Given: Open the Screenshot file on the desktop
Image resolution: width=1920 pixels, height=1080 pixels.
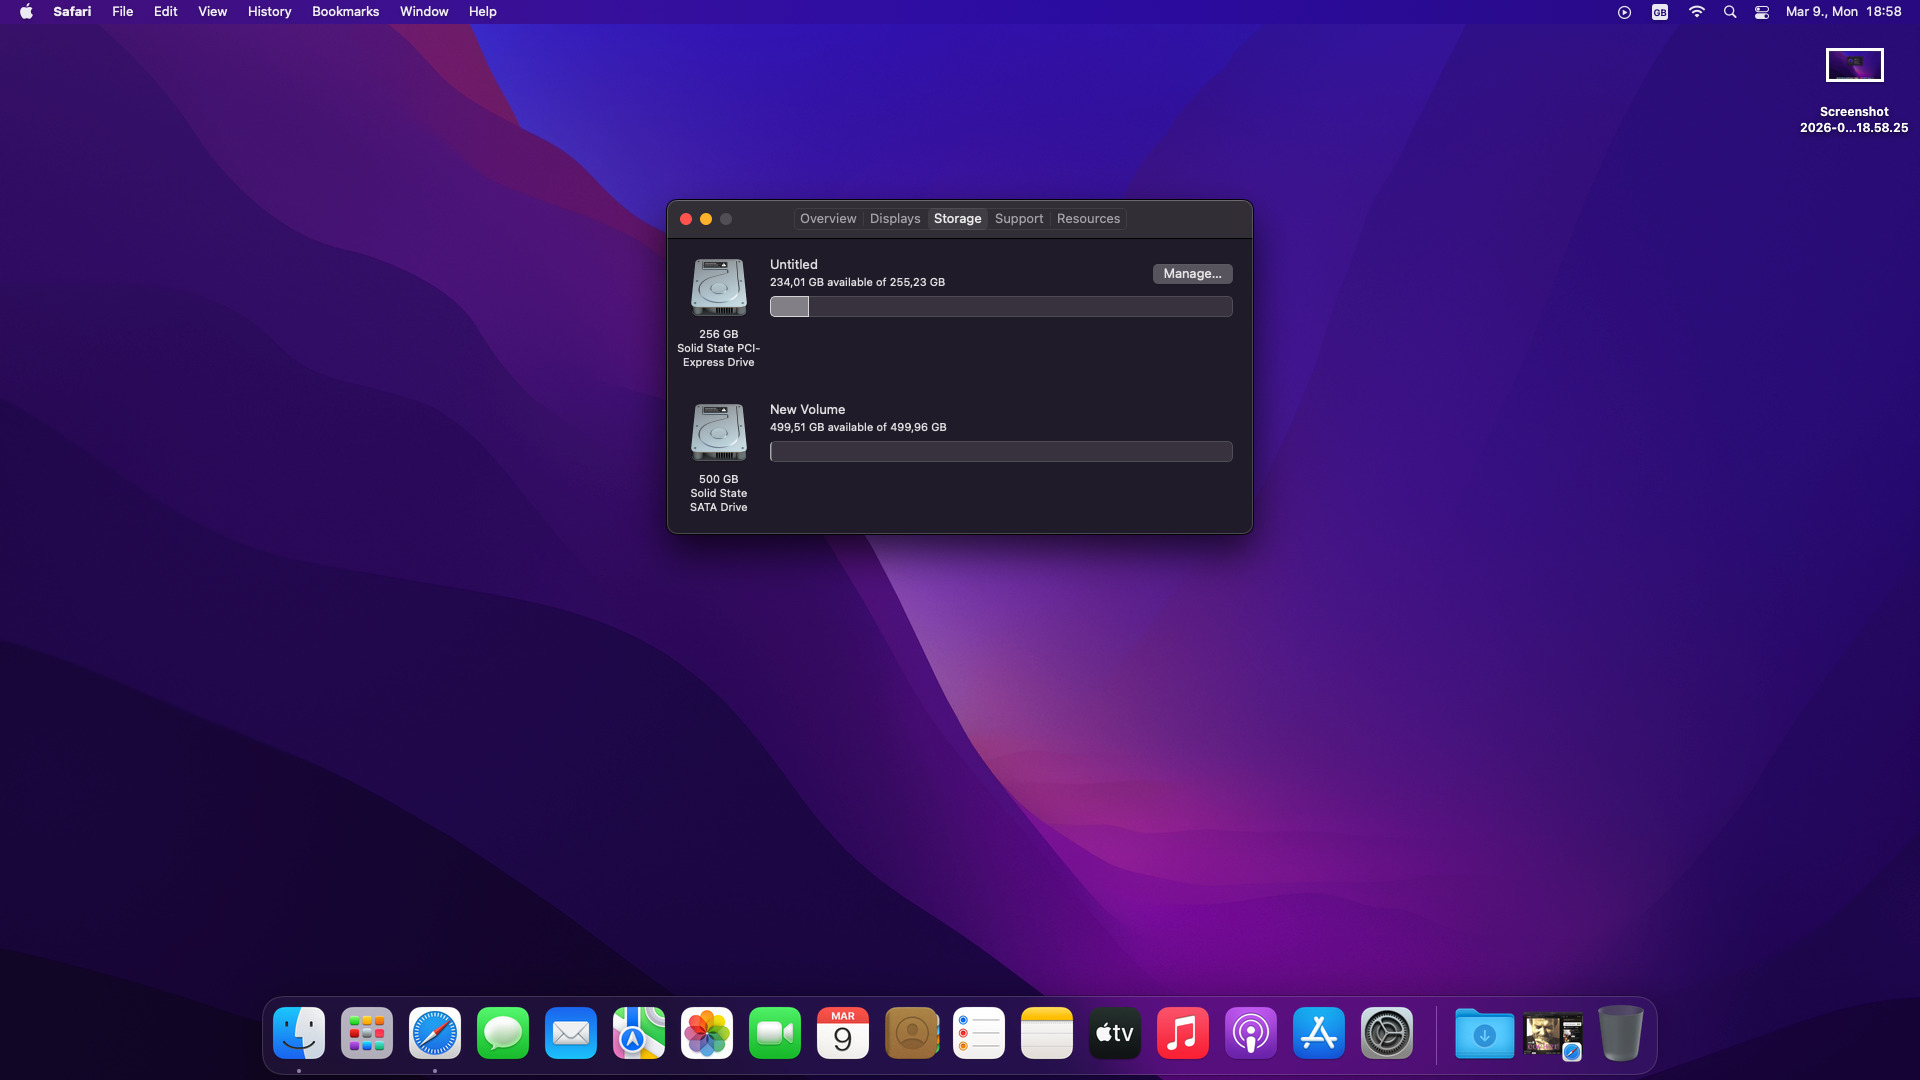Looking at the screenshot, I should click(x=1854, y=65).
